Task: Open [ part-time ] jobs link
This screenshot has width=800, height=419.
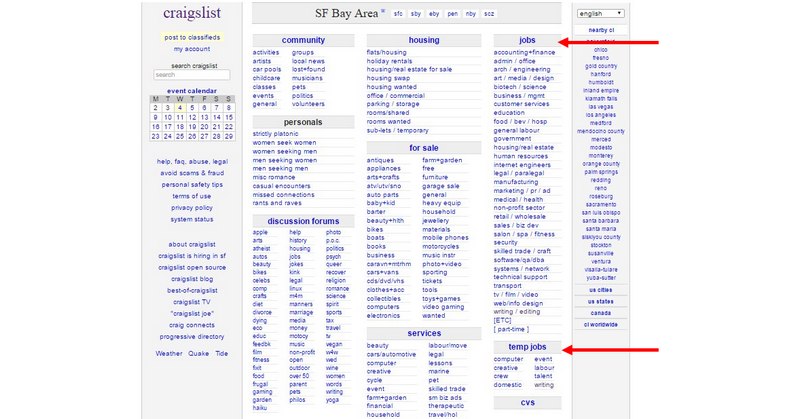Action: click(x=511, y=329)
